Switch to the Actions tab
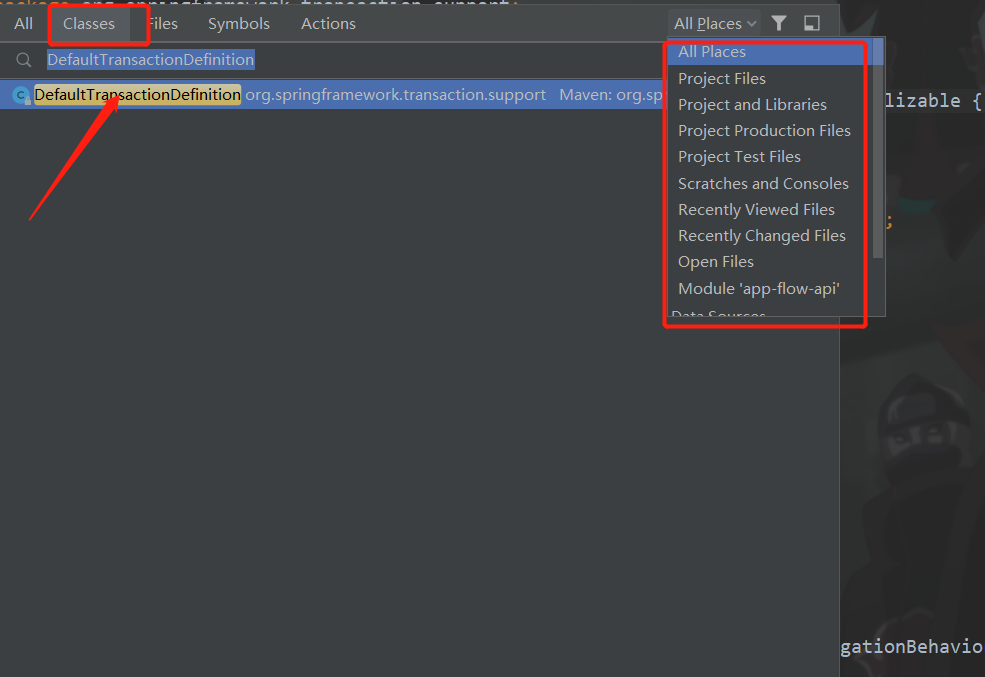The height and width of the screenshot is (677, 985). point(327,23)
